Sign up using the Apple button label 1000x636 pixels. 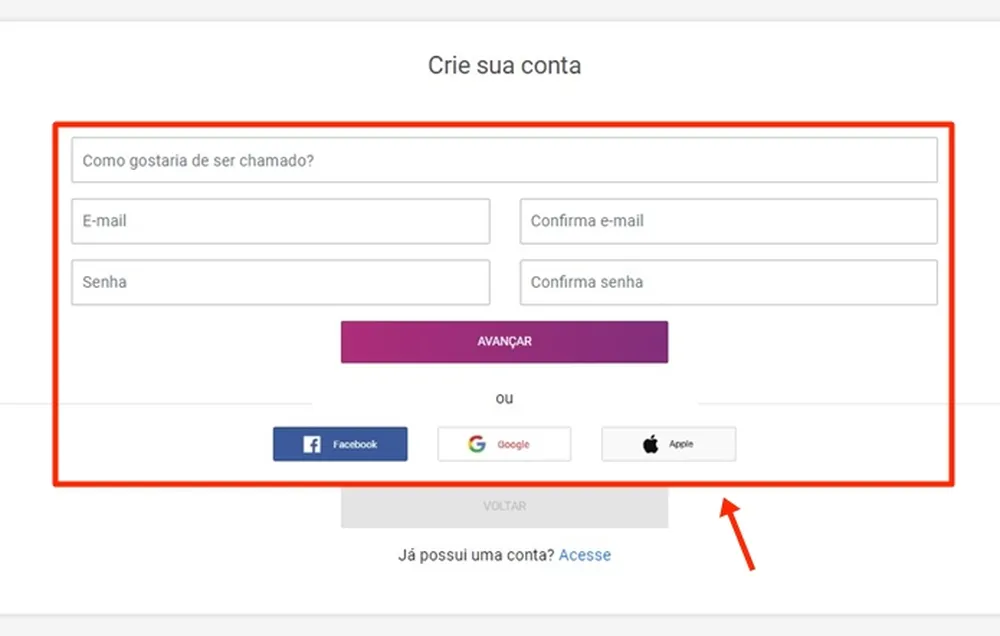tap(681, 444)
